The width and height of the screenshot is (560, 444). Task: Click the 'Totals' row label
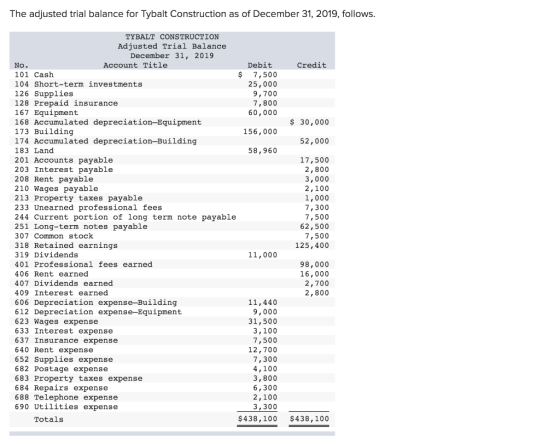click(x=49, y=419)
